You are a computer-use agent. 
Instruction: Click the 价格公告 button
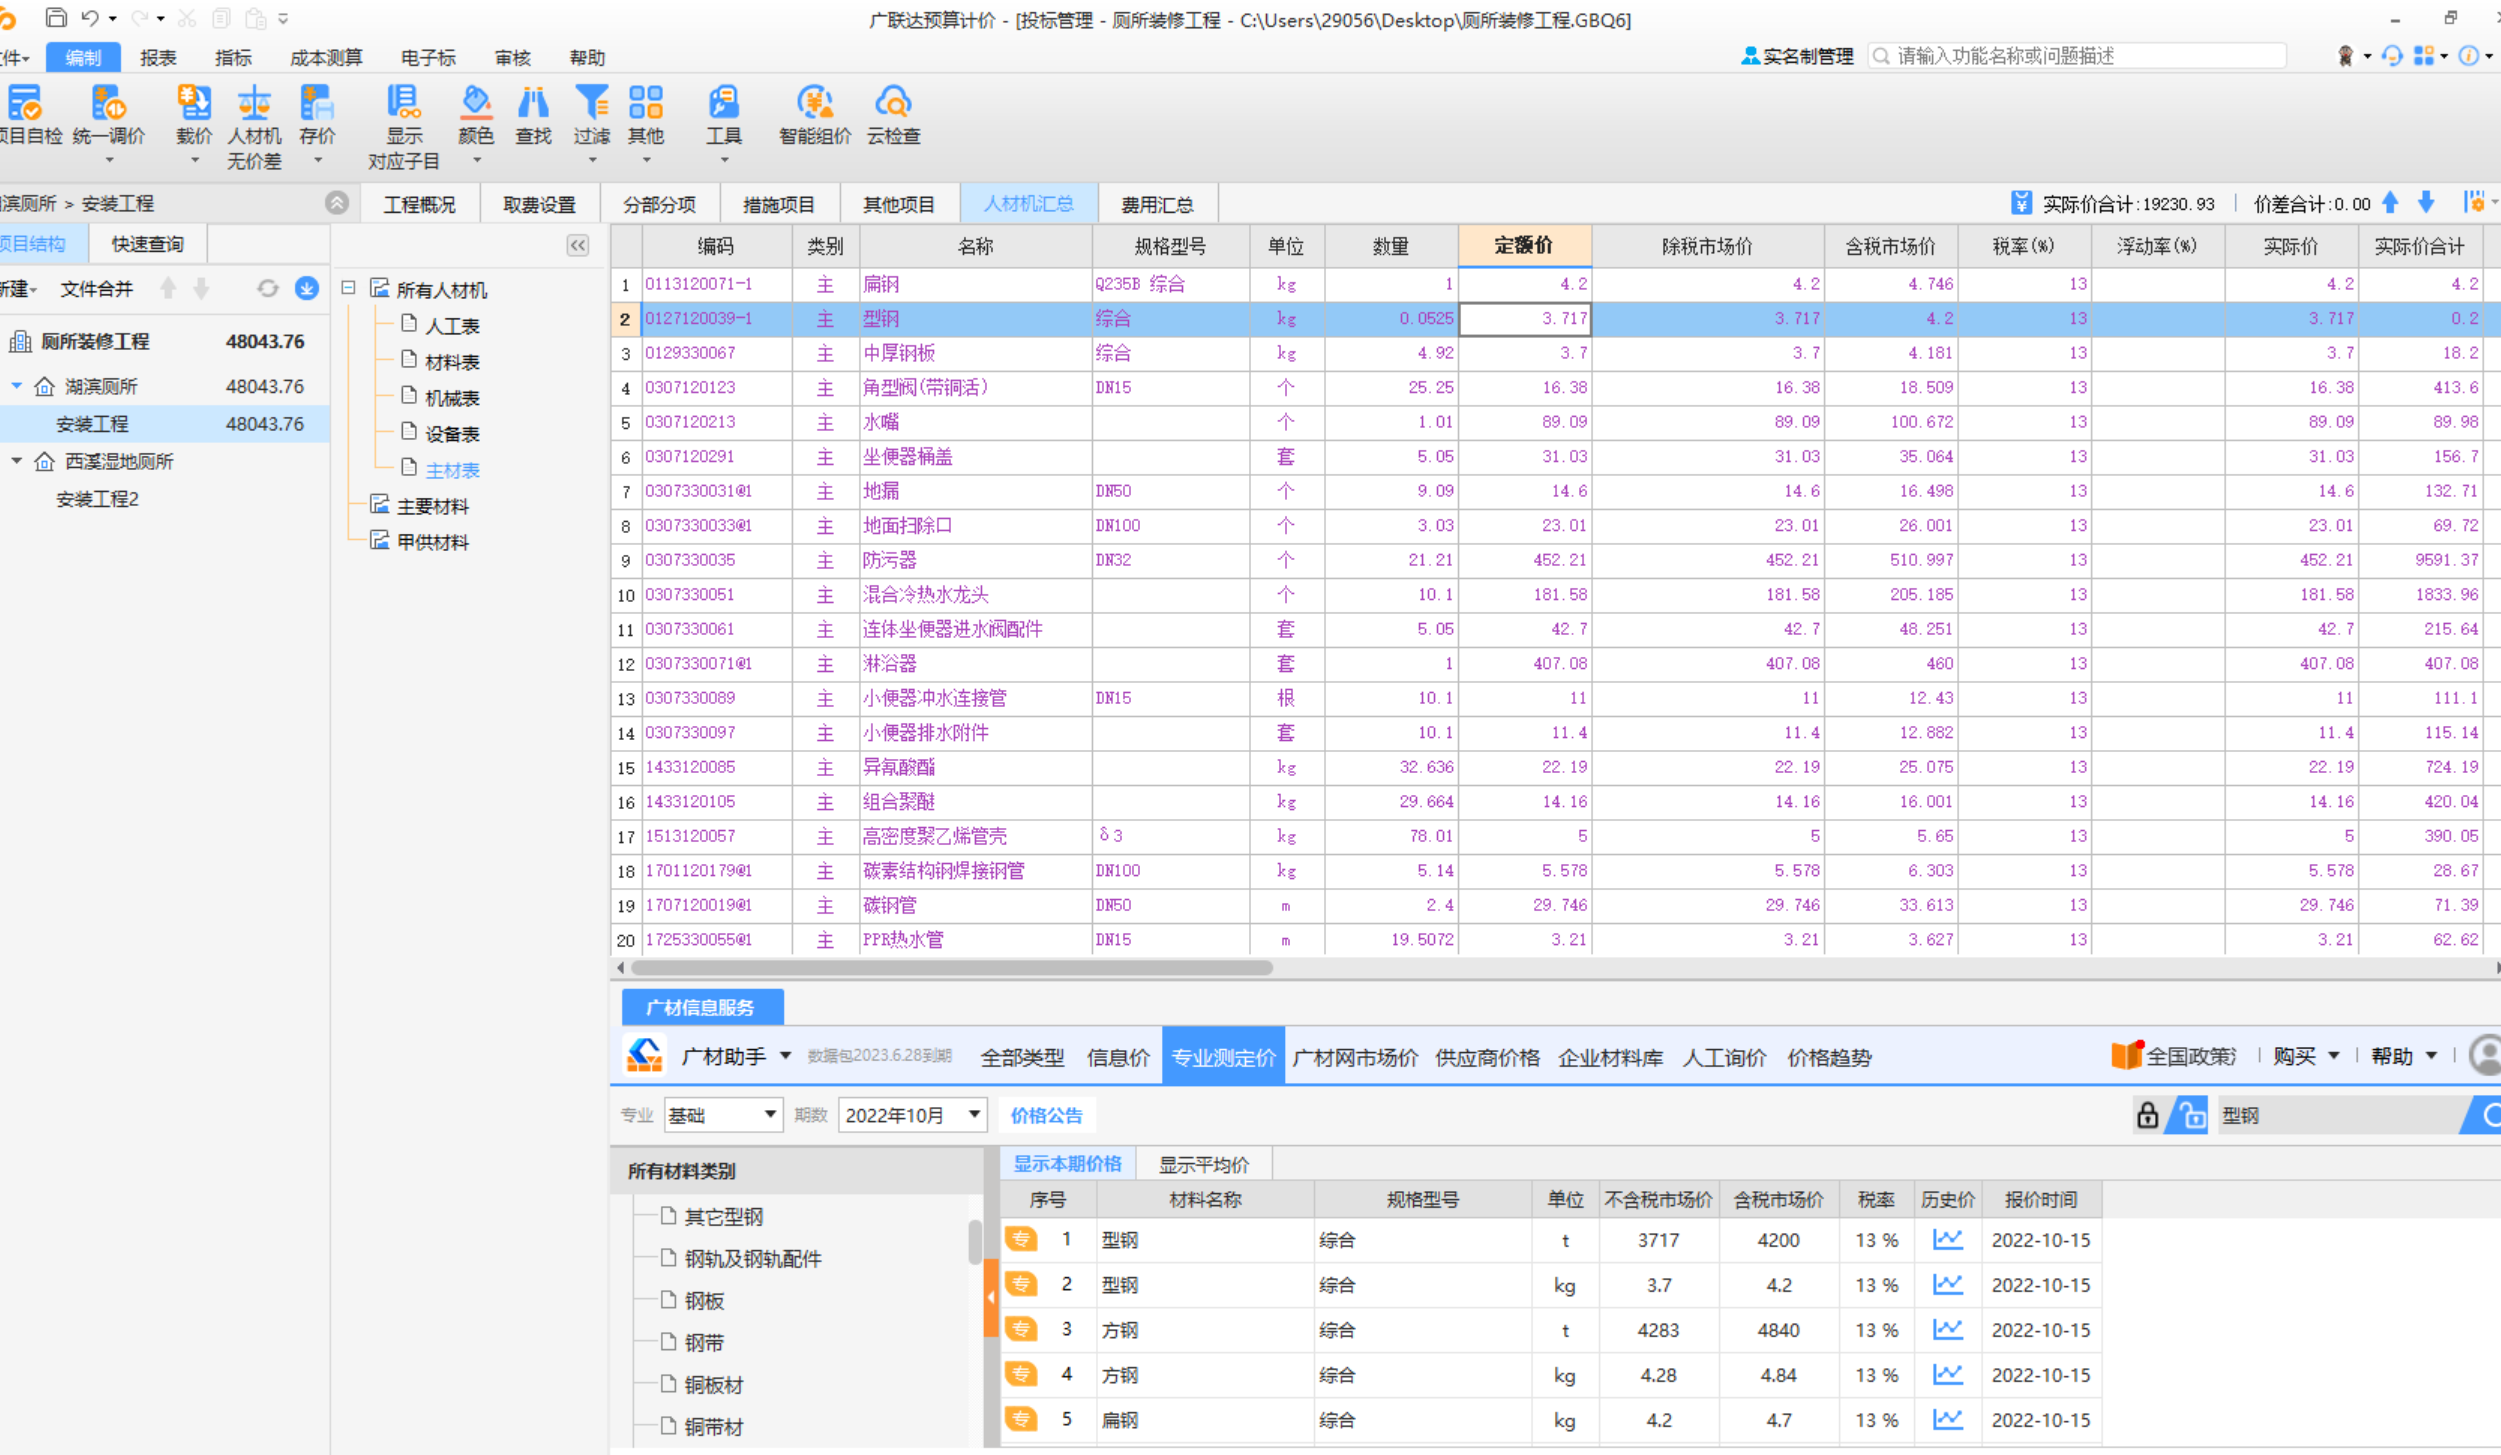(1046, 1115)
